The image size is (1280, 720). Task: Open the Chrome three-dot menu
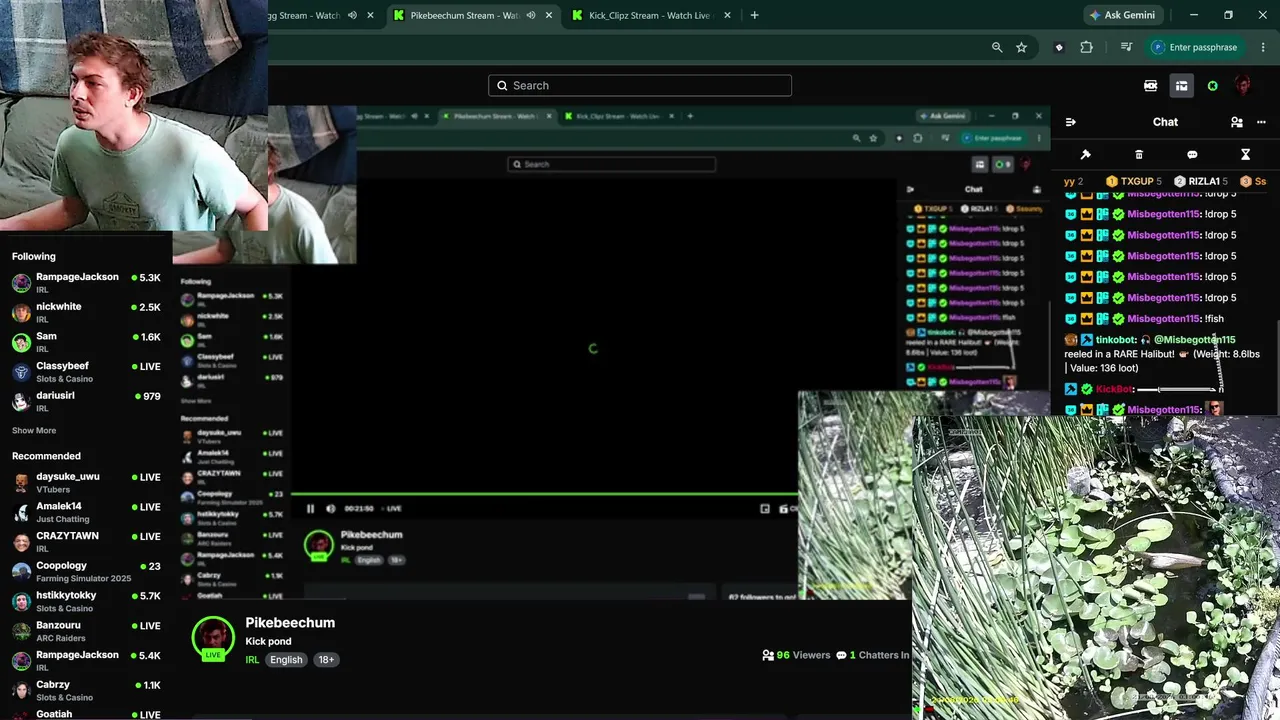(x=1263, y=47)
